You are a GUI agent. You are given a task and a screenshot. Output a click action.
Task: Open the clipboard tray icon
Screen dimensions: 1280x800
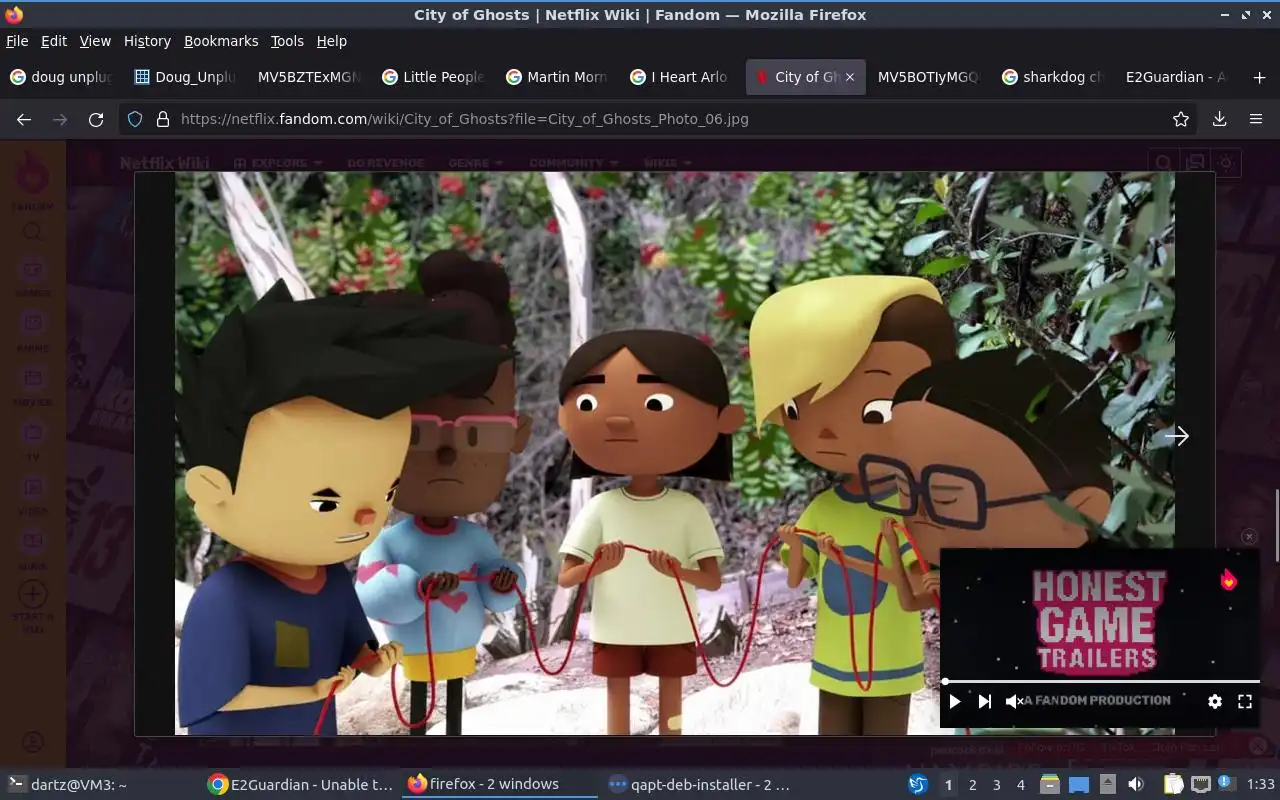1173,785
